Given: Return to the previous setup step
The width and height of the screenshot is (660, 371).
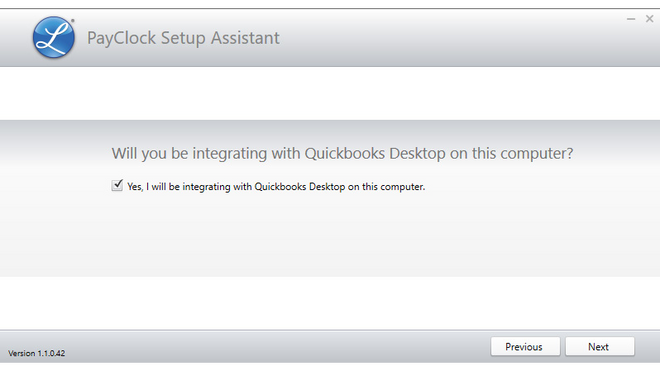Looking at the screenshot, I should [525, 347].
